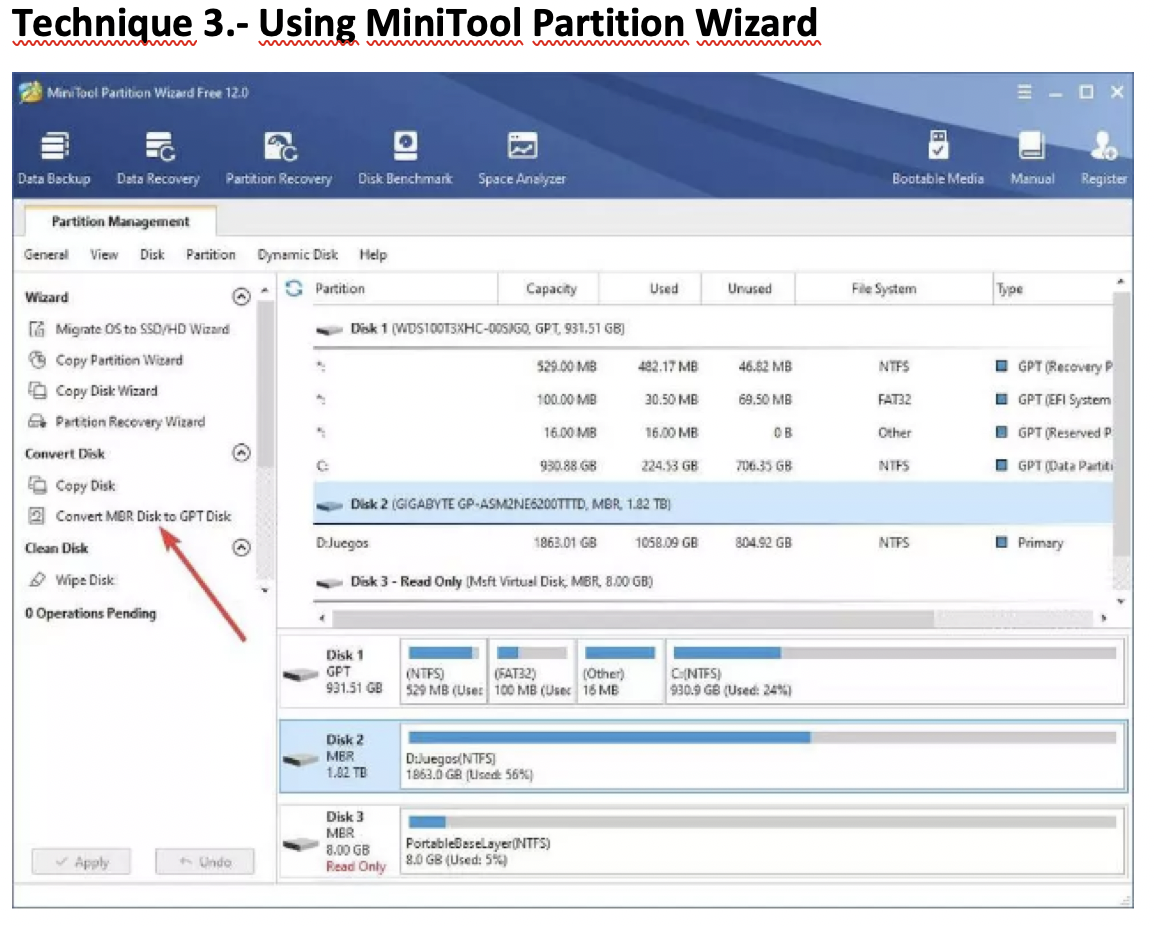Select the D:Juegos partition row
This screenshot has height=926, width=1154.
(x=712, y=543)
